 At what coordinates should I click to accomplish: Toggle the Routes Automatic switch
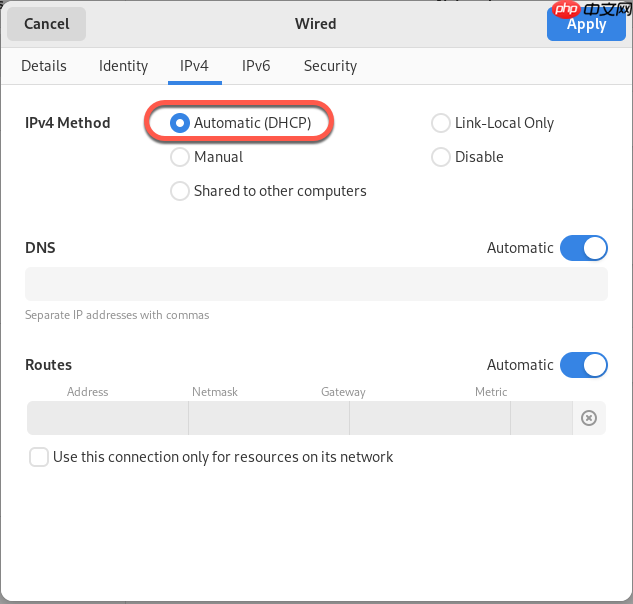coord(584,365)
